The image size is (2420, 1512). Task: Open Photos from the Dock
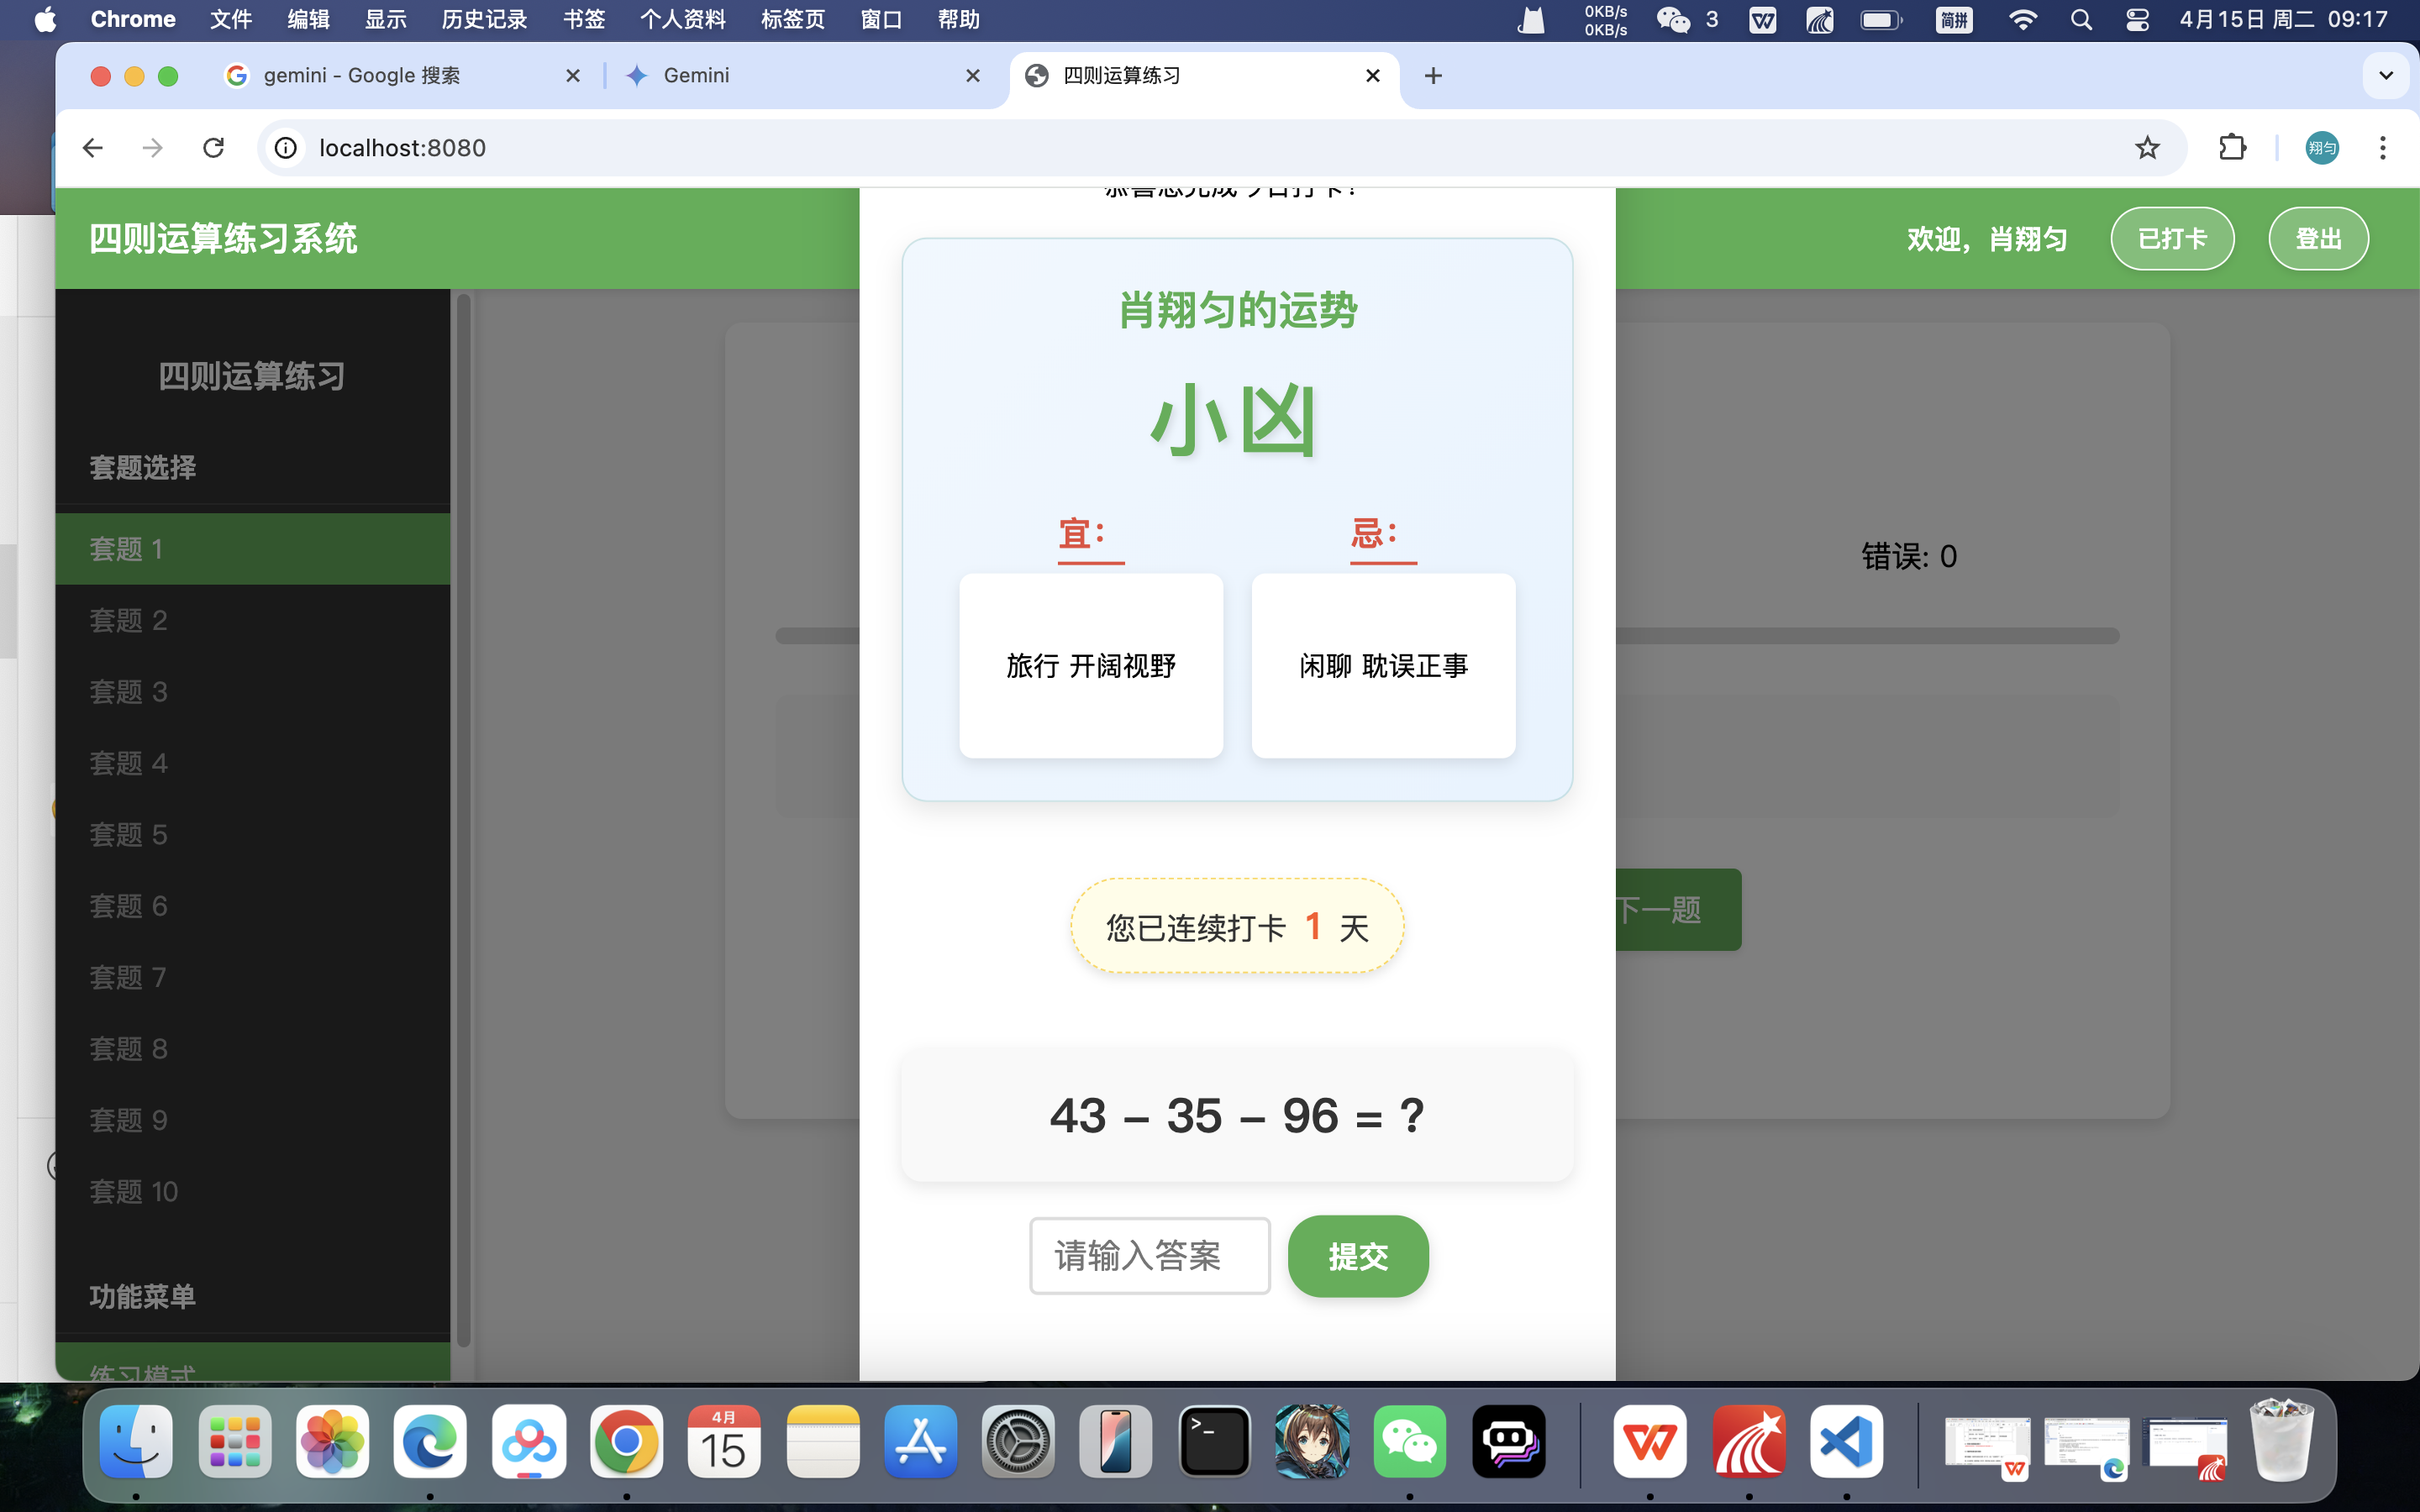(333, 1441)
